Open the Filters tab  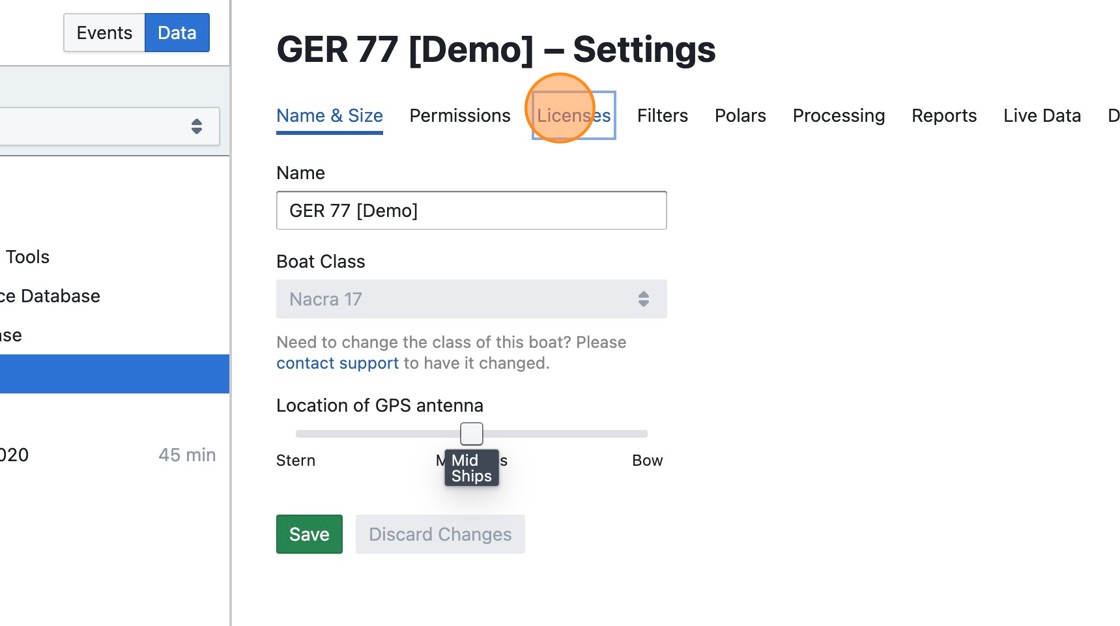tap(662, 116)
